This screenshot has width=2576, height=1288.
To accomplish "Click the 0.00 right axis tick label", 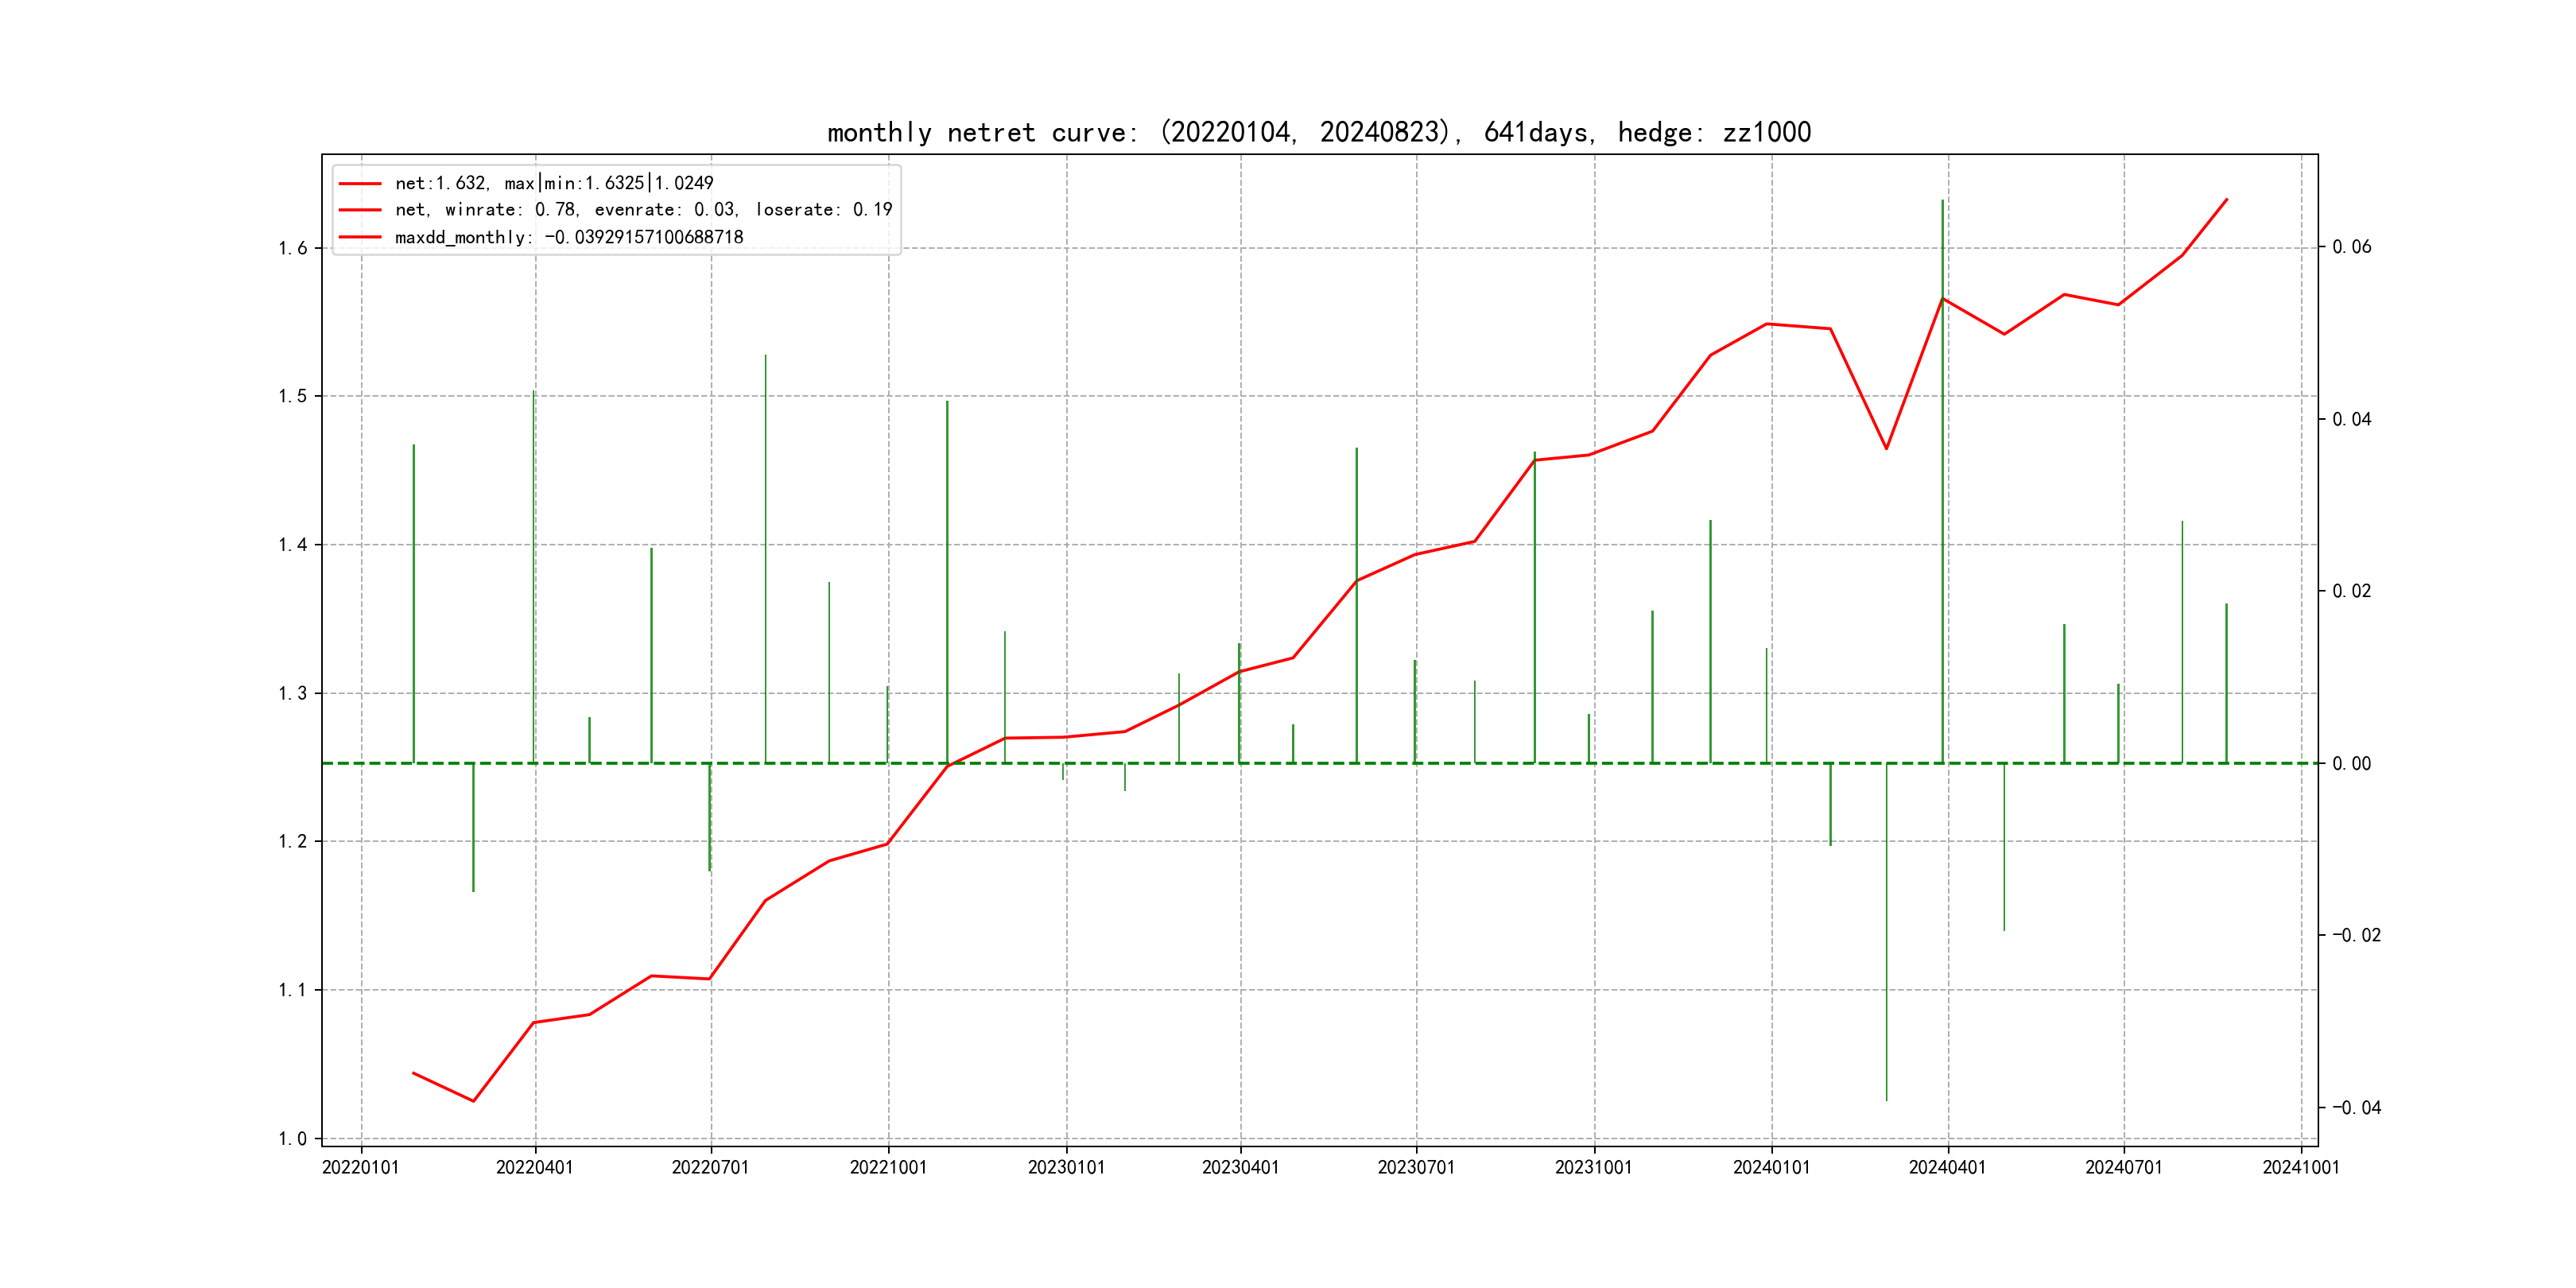I will pos(2351,764).
